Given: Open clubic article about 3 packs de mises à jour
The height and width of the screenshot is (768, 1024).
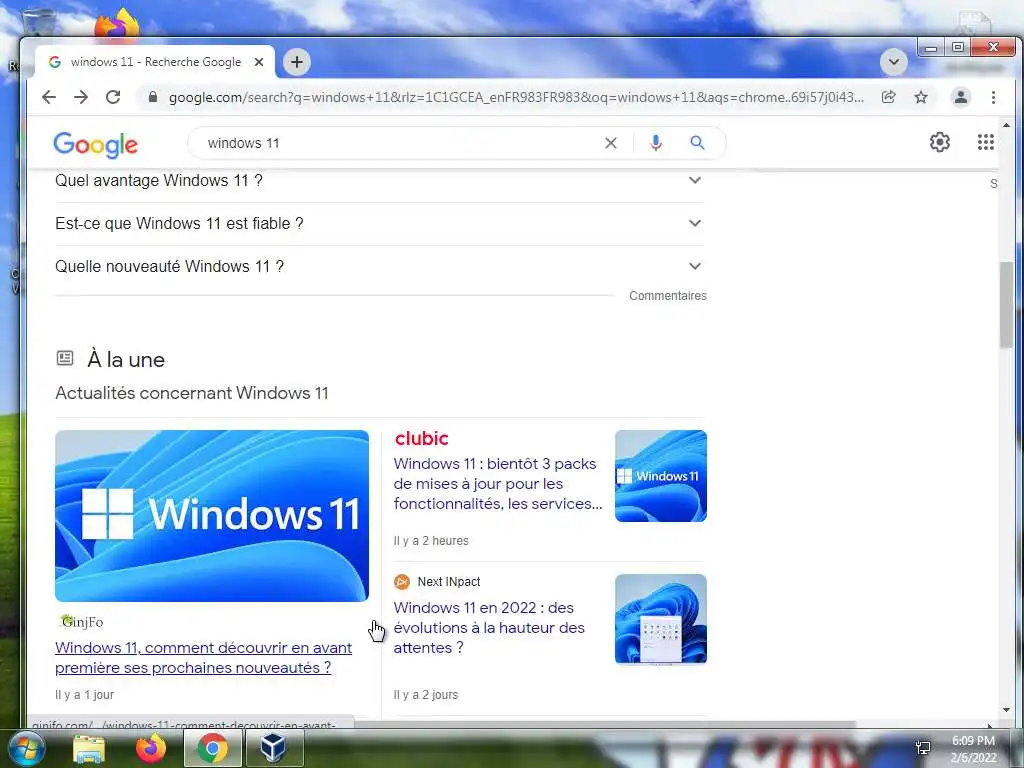Looking at the screenshot, I should [x=498, y=484].
